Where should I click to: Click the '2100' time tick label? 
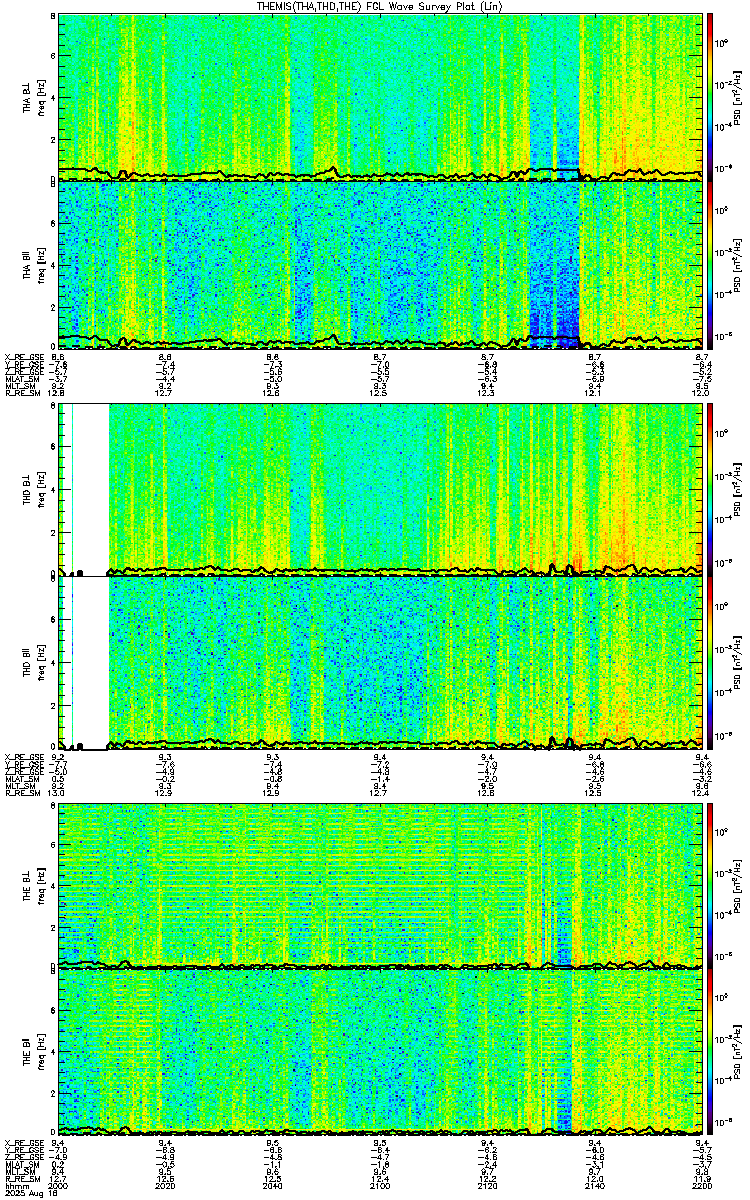(380, 1185)
